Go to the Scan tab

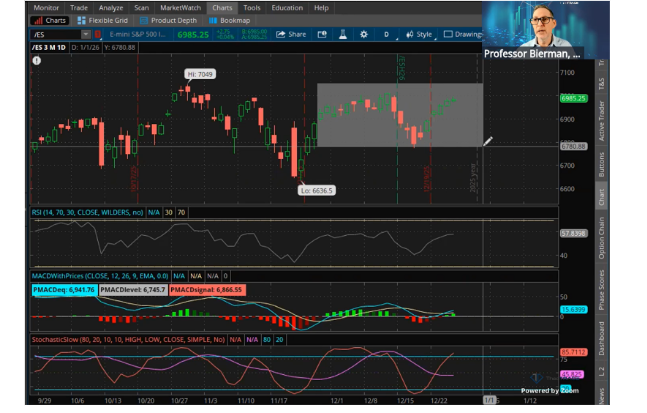coord(142,7)
